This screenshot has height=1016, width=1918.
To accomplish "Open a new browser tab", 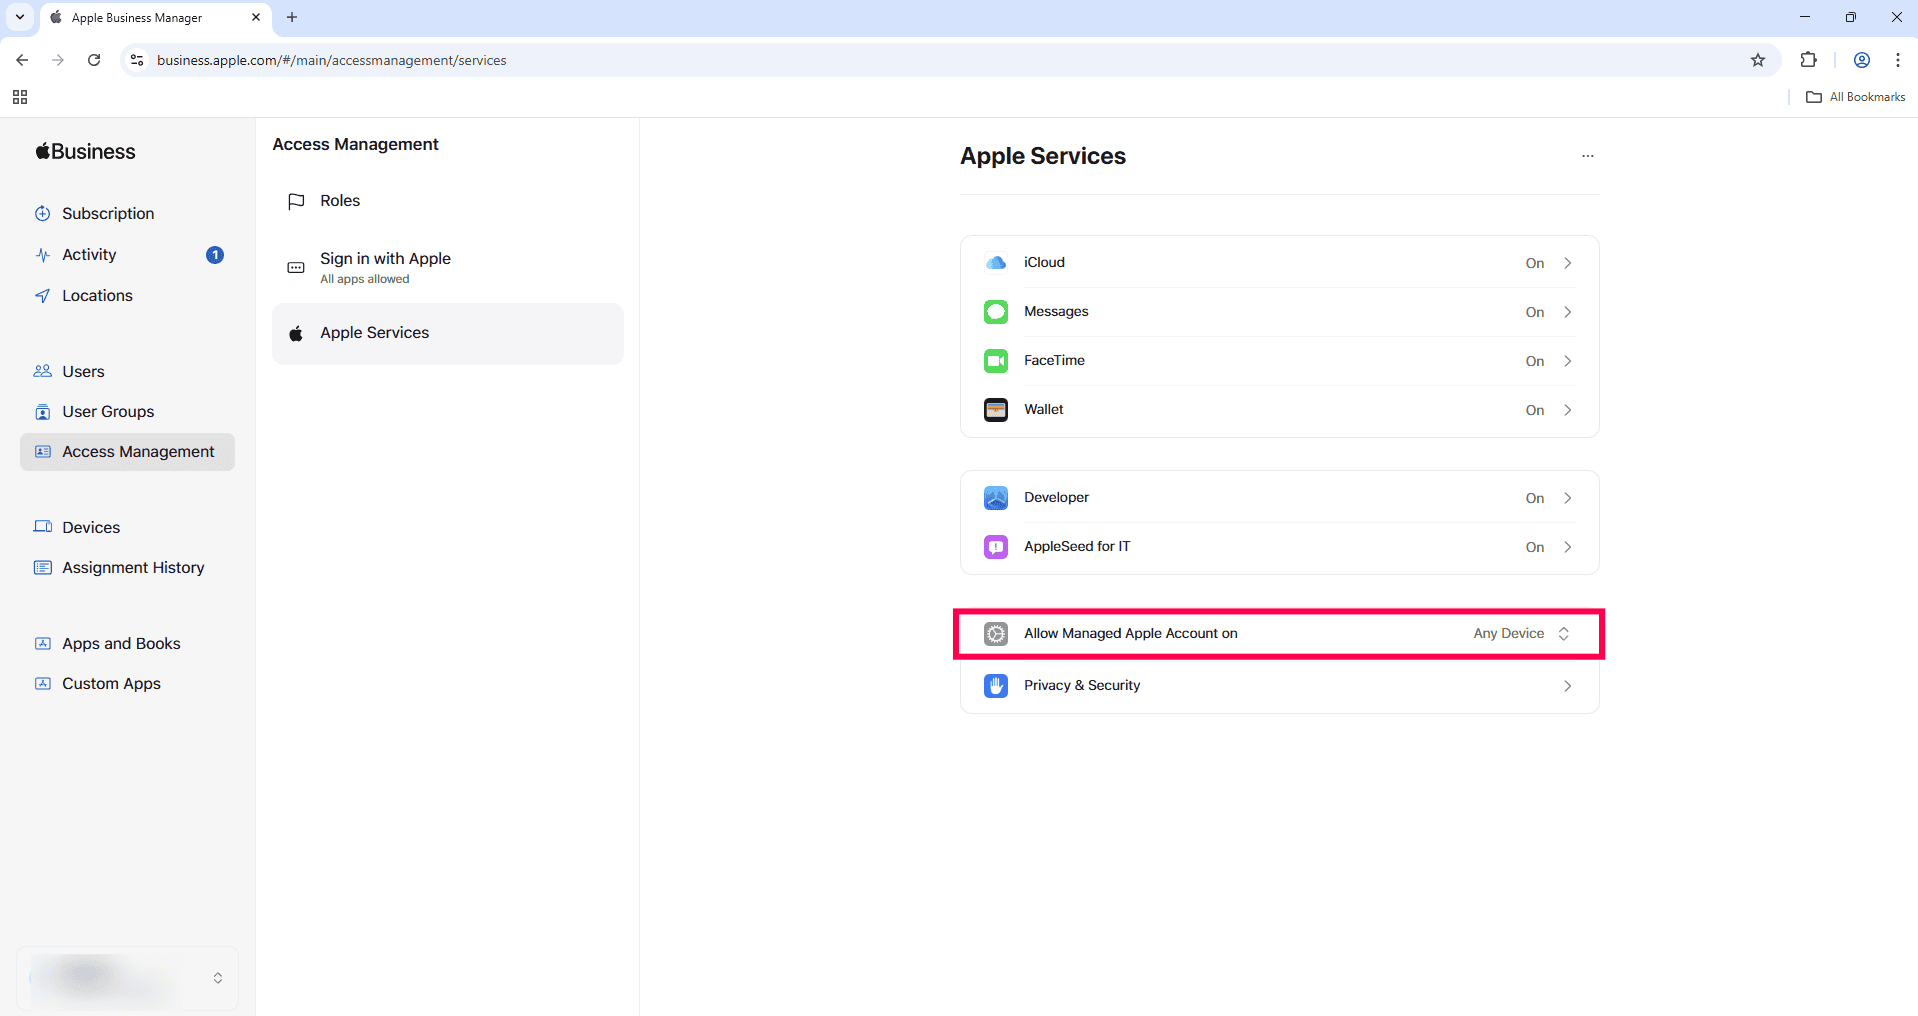I will point(292,17).
